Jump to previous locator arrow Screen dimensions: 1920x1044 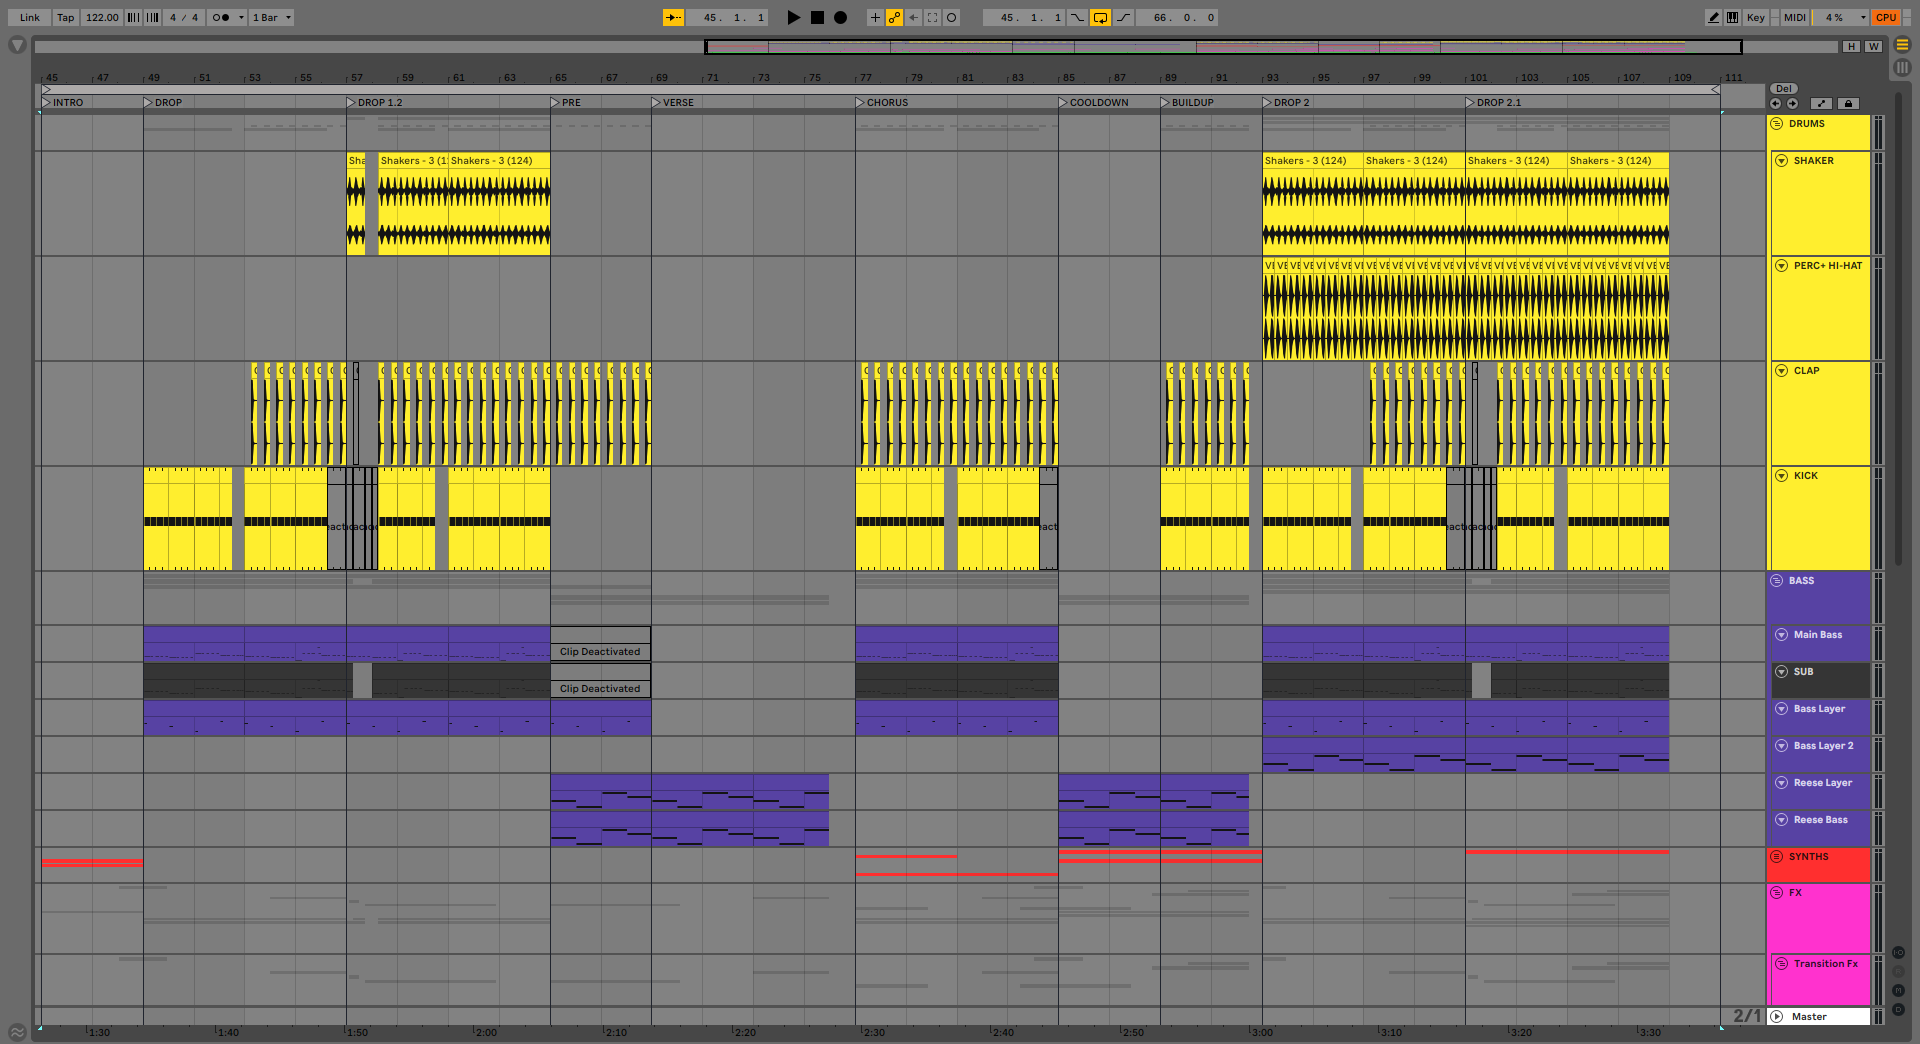[1775, 103]
